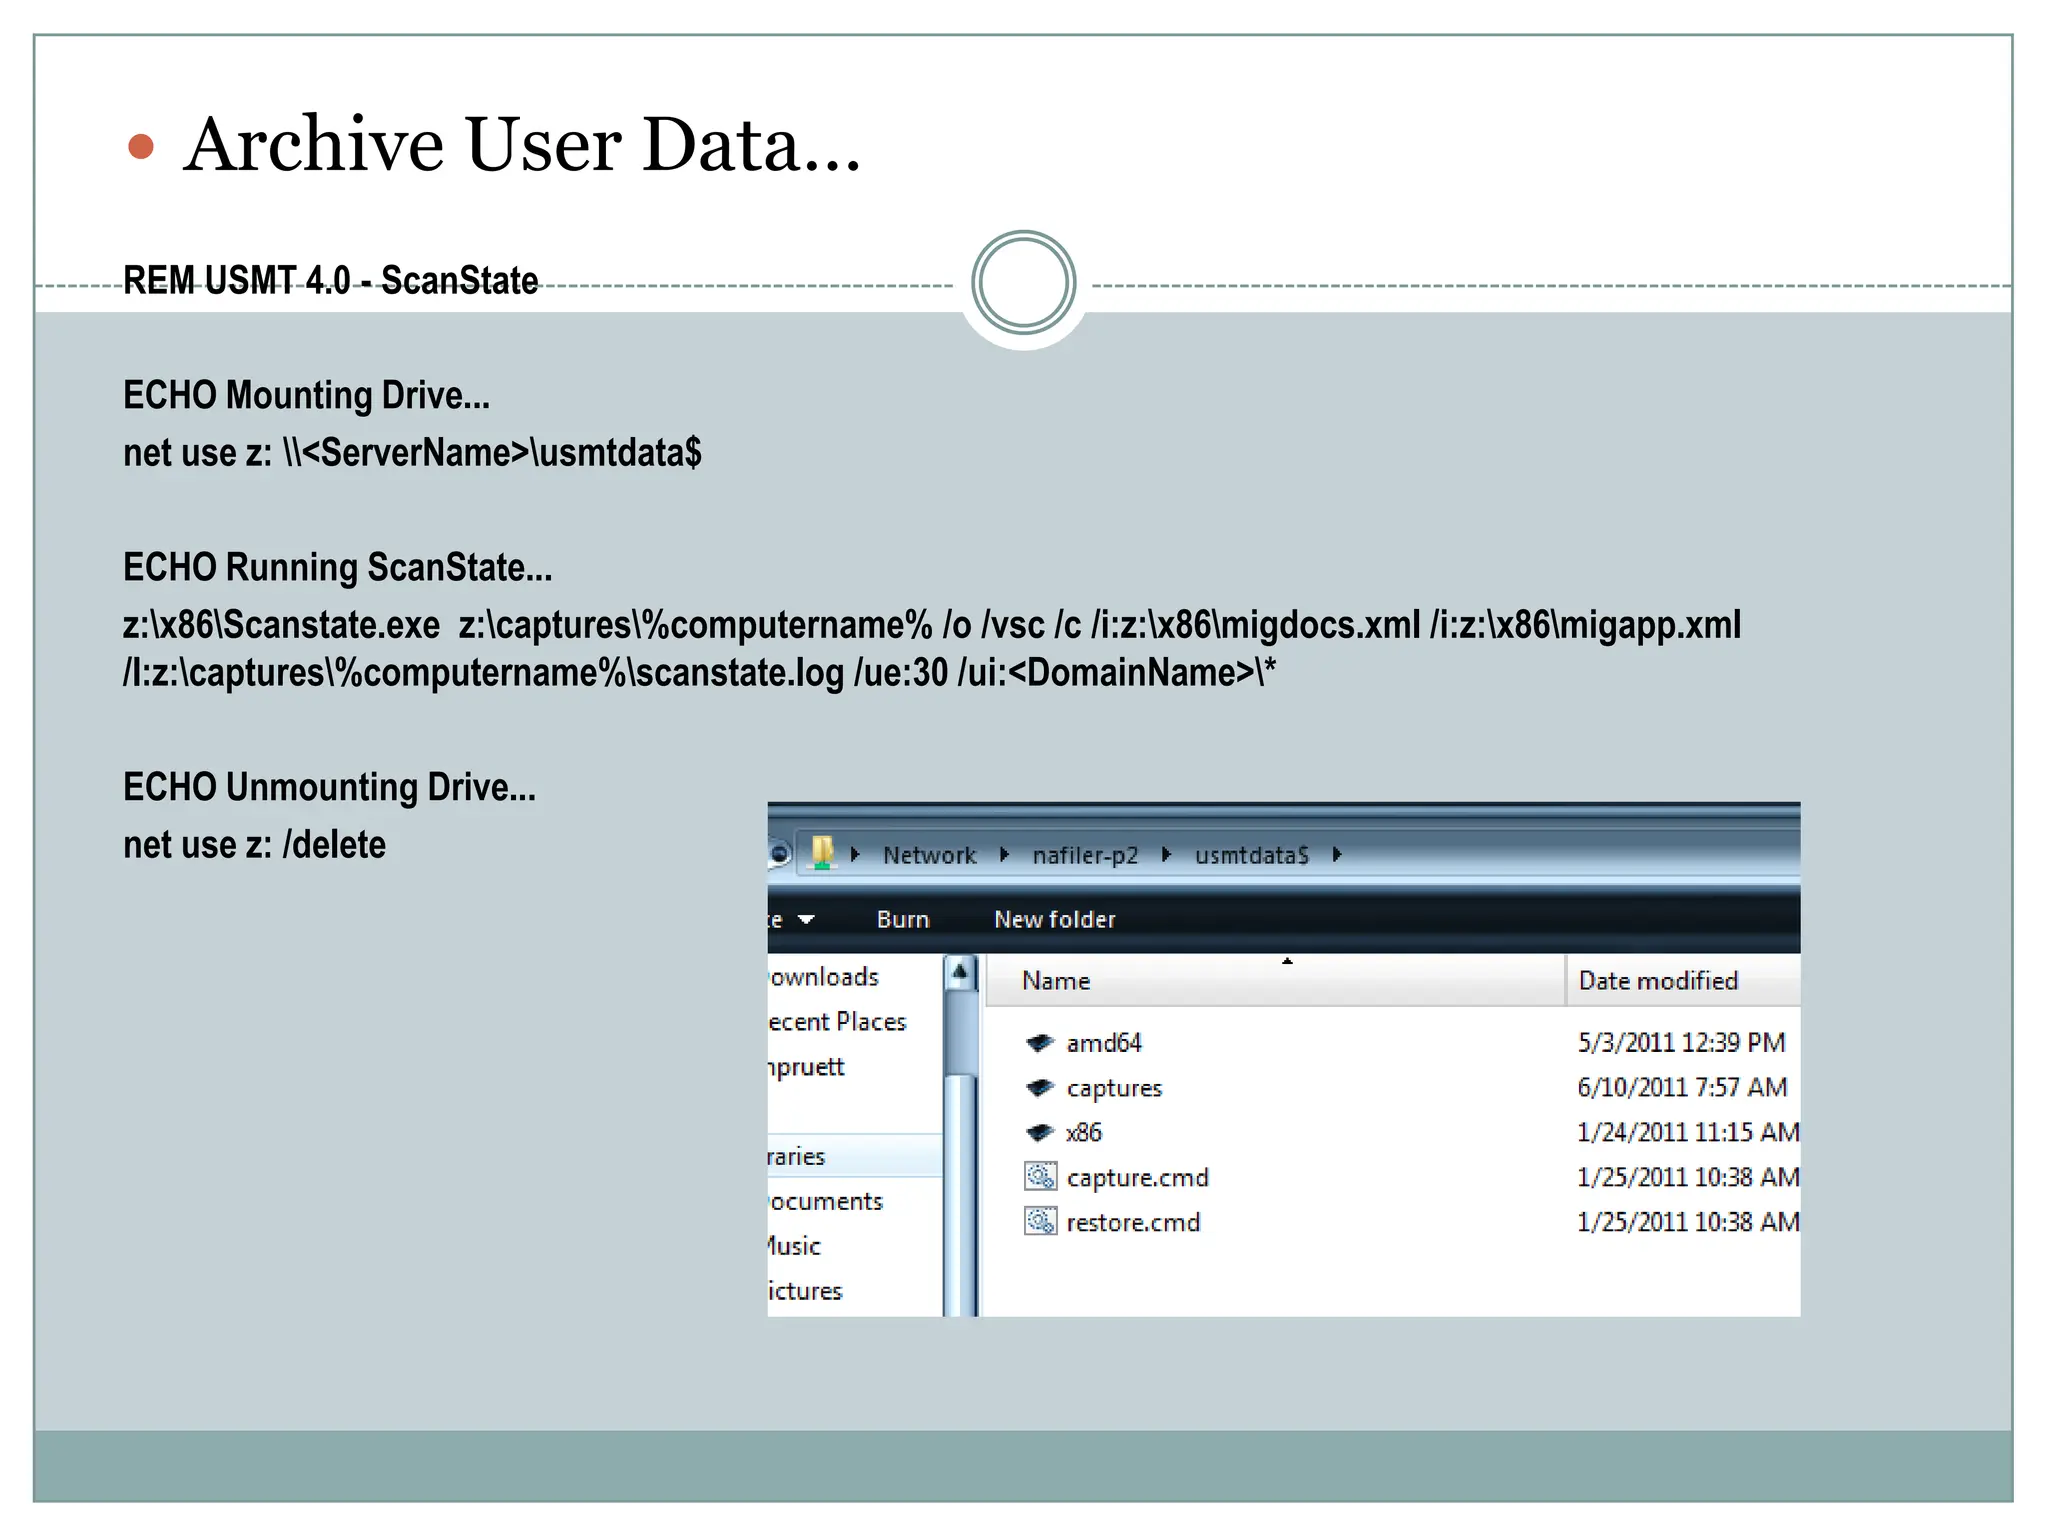Viewport: 2048px width, 1536px height.
Task: Expand the arrow after Network breadcrumb
Action: (x=1004, y=854)
